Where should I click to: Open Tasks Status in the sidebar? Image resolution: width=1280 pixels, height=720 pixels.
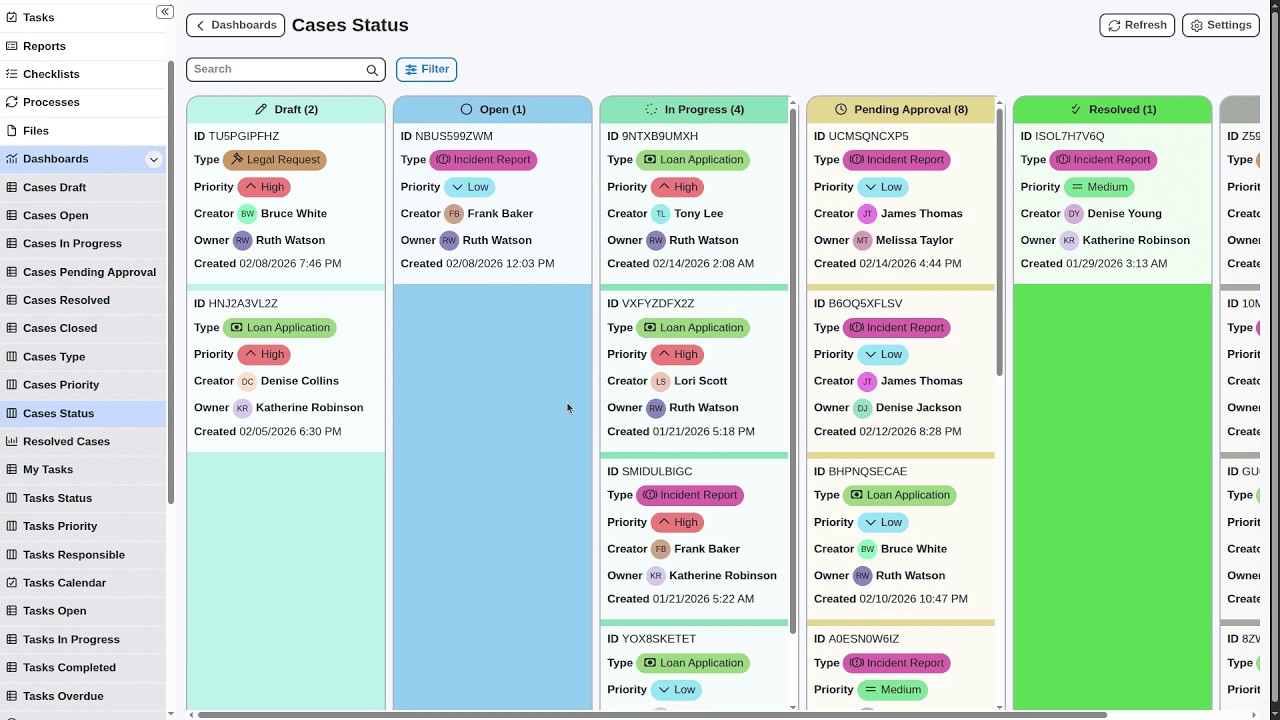pos(83,498)
